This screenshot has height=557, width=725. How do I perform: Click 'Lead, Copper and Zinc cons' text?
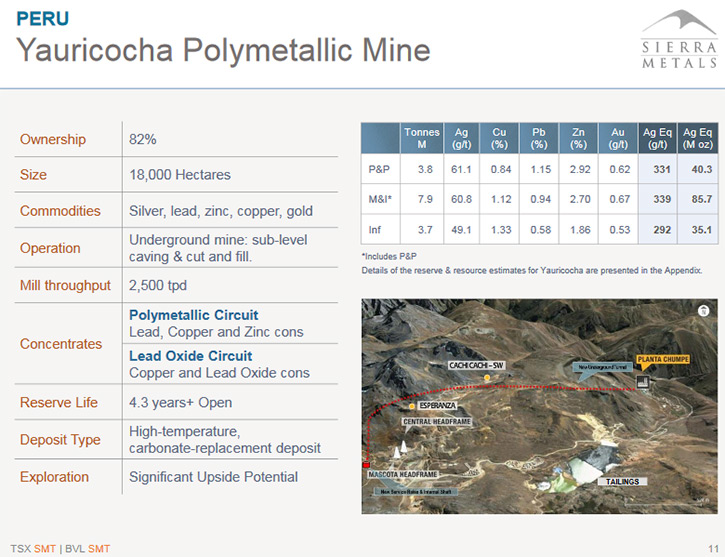click(216, 332)
